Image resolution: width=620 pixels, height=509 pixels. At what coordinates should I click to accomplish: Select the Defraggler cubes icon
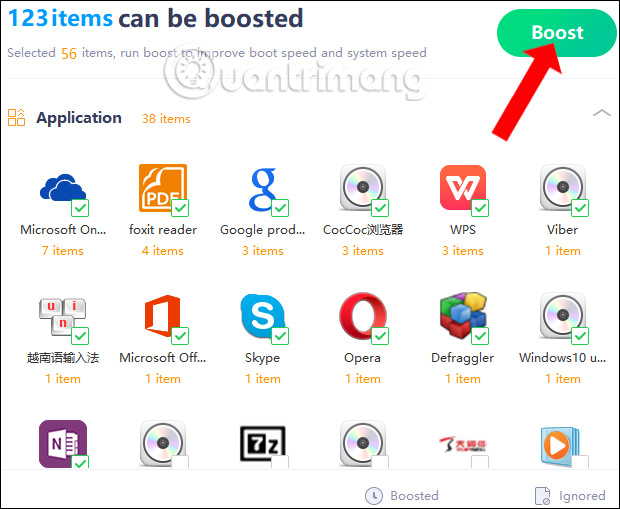pos(463,316)
